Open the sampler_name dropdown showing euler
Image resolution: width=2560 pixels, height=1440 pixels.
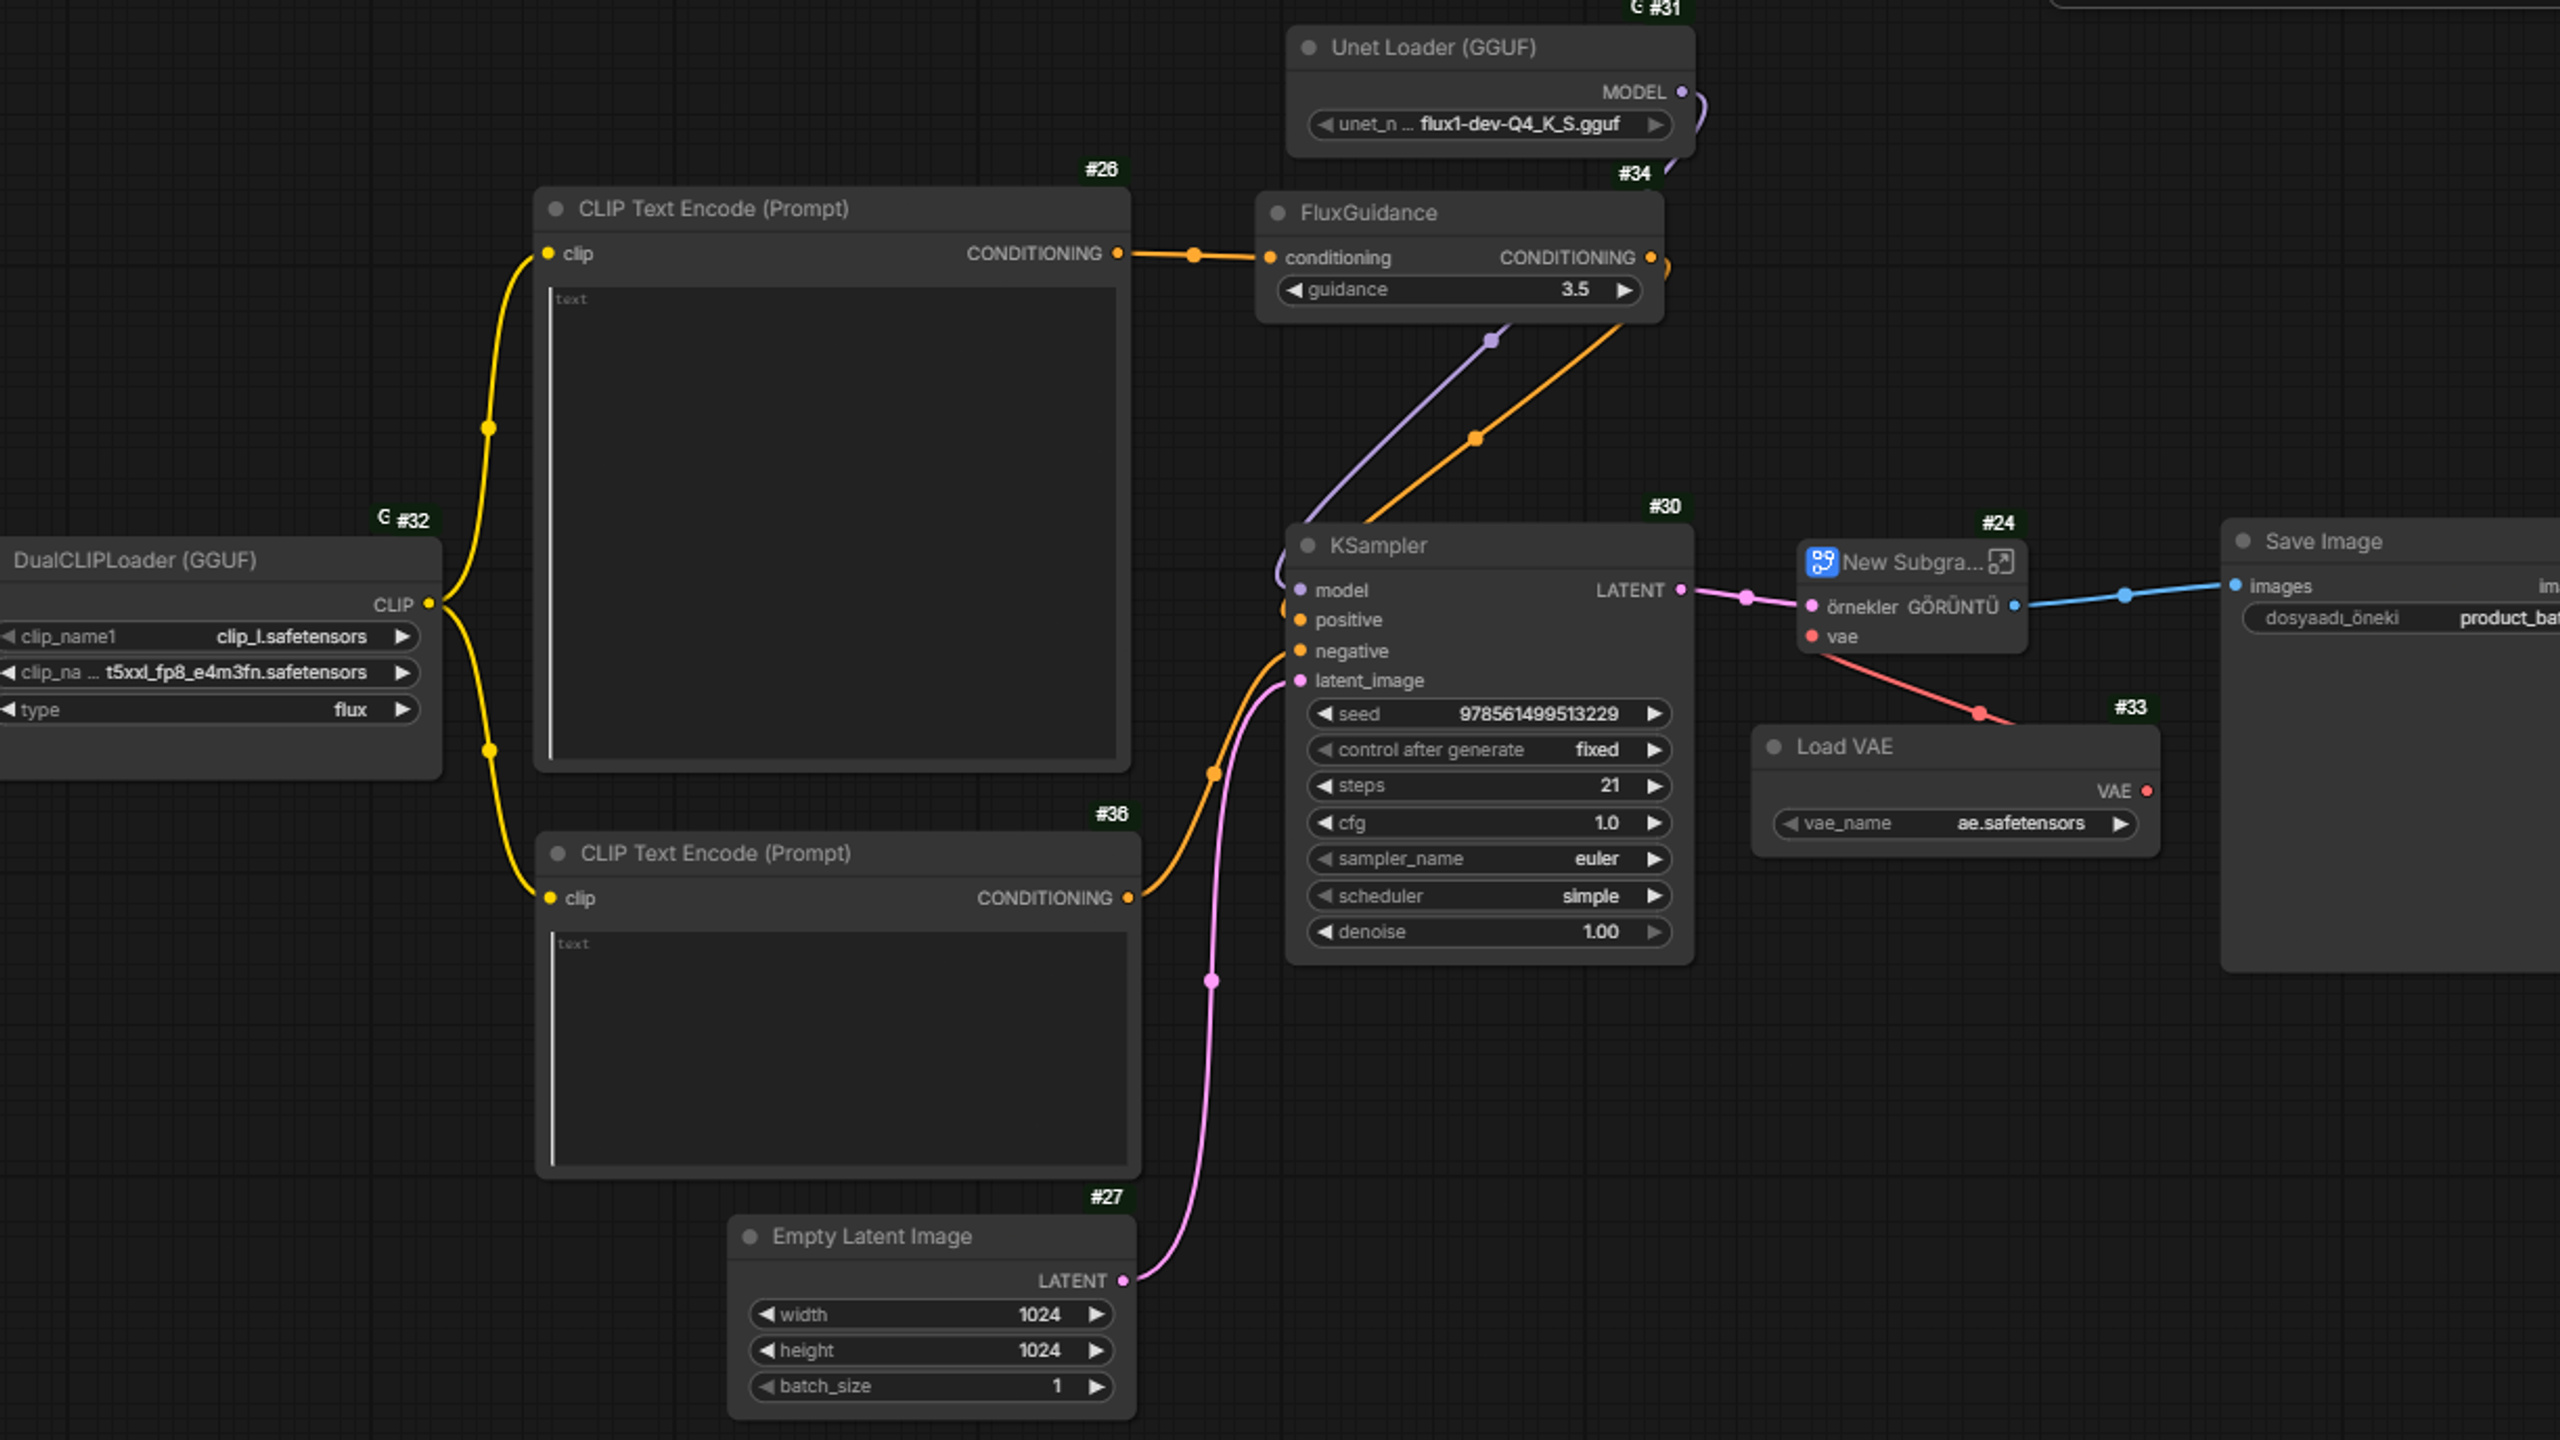coord(1489,859)
